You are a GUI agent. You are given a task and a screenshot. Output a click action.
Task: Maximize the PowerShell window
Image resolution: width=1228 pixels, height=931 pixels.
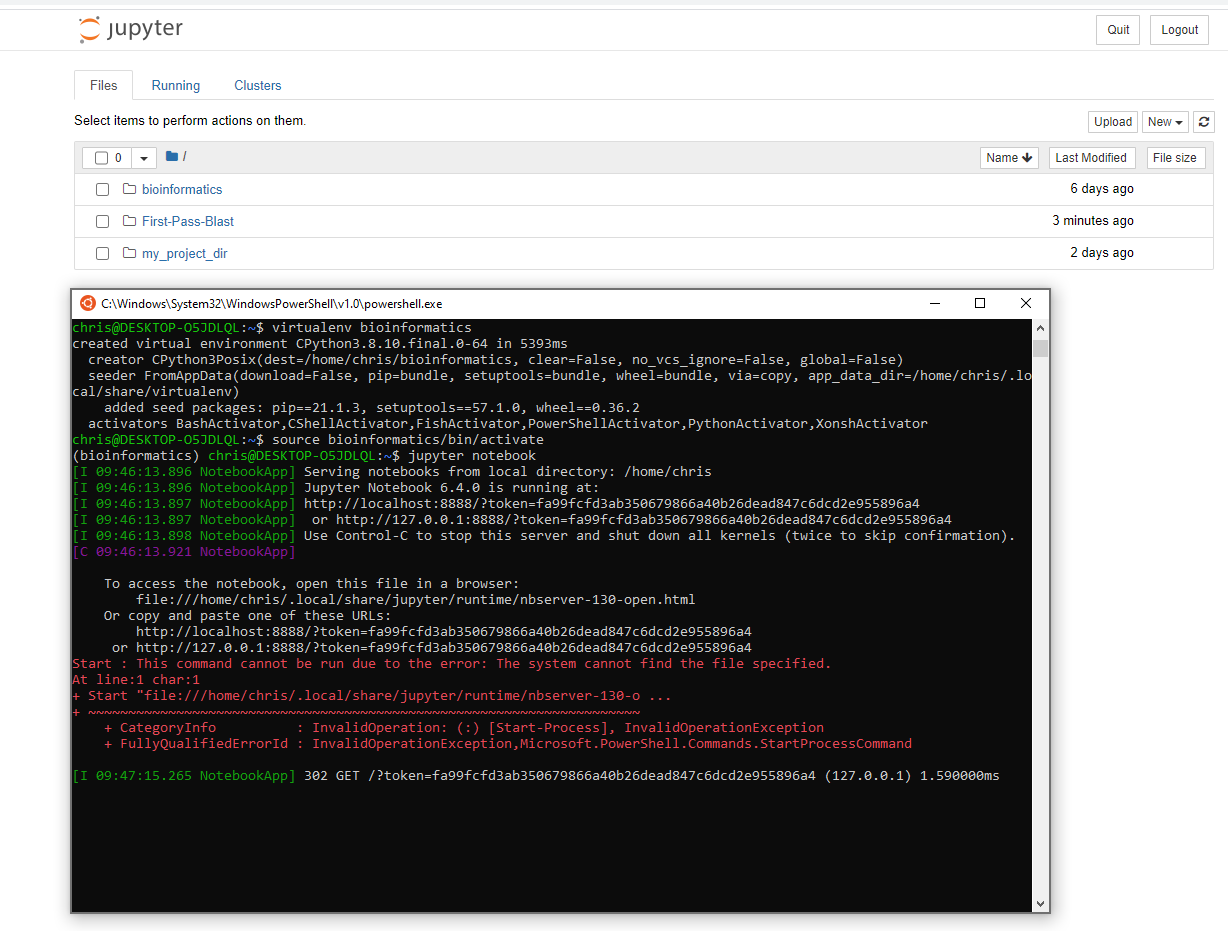tap(980, 303)
